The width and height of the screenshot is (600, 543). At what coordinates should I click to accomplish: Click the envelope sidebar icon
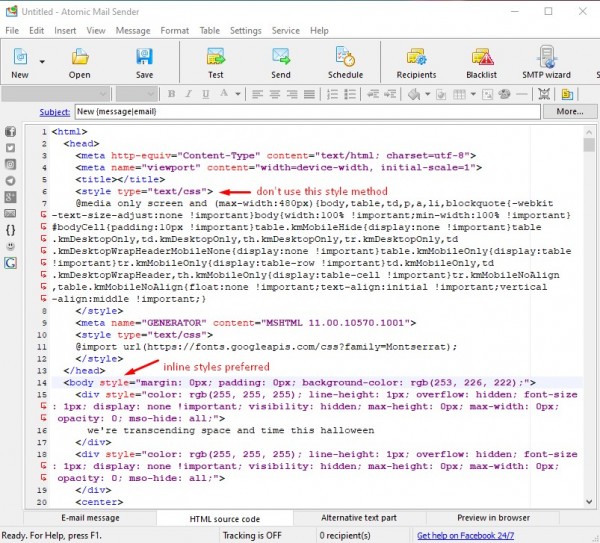[10, 214]
